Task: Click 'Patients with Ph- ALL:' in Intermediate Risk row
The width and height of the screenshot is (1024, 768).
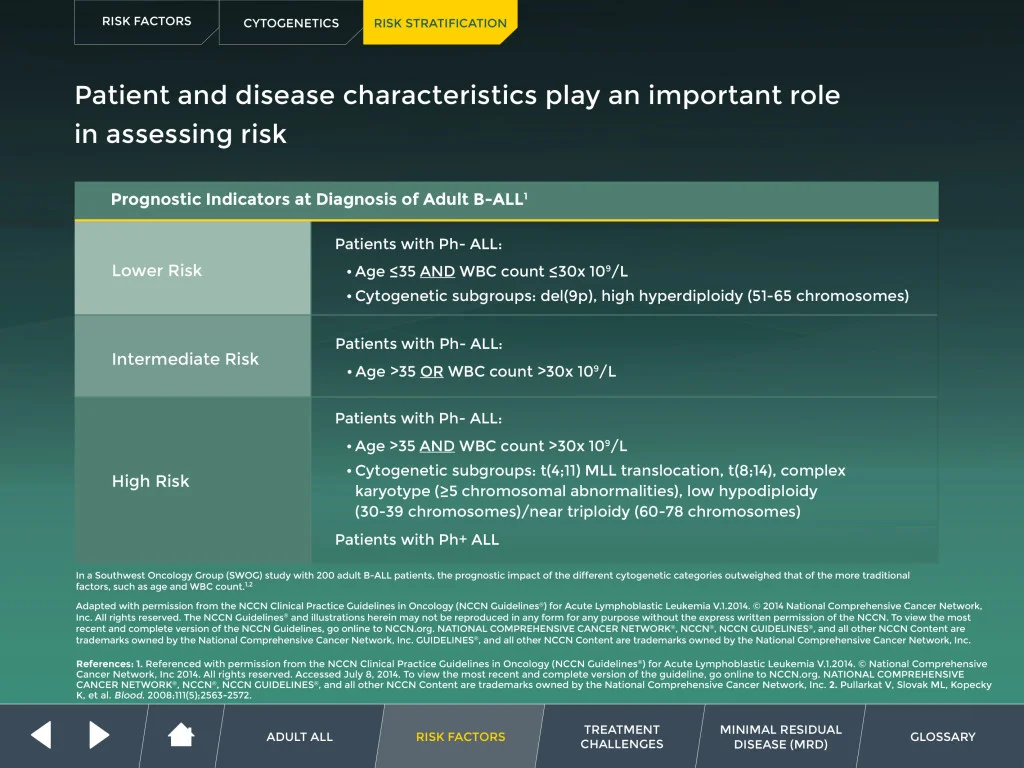Action: click(x=419, y=344)
